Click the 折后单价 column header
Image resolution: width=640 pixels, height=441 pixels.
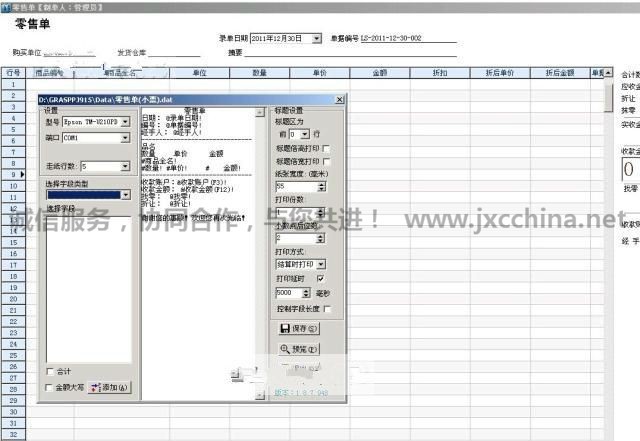[500, 73]
